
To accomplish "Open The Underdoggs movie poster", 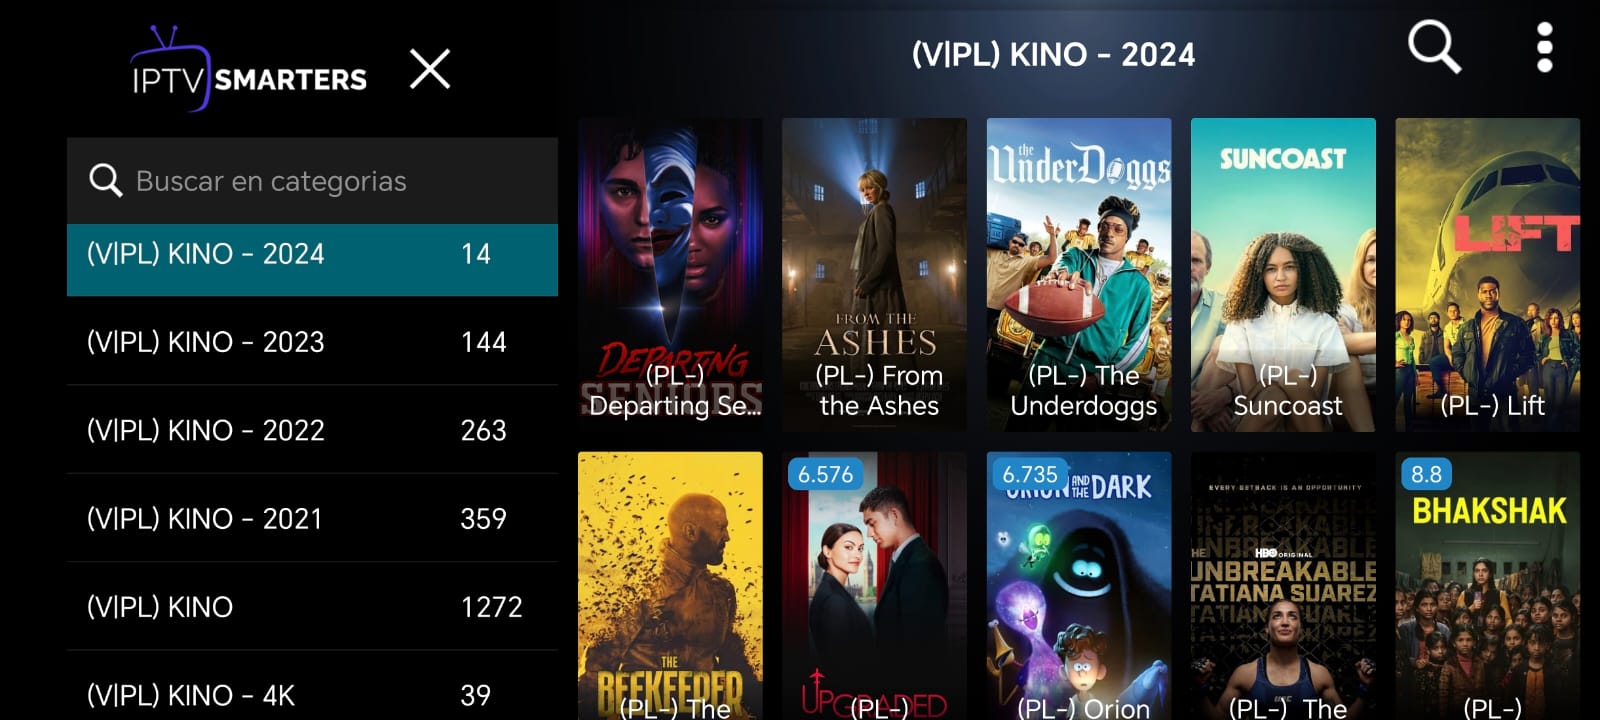I will pos(1079,275).
